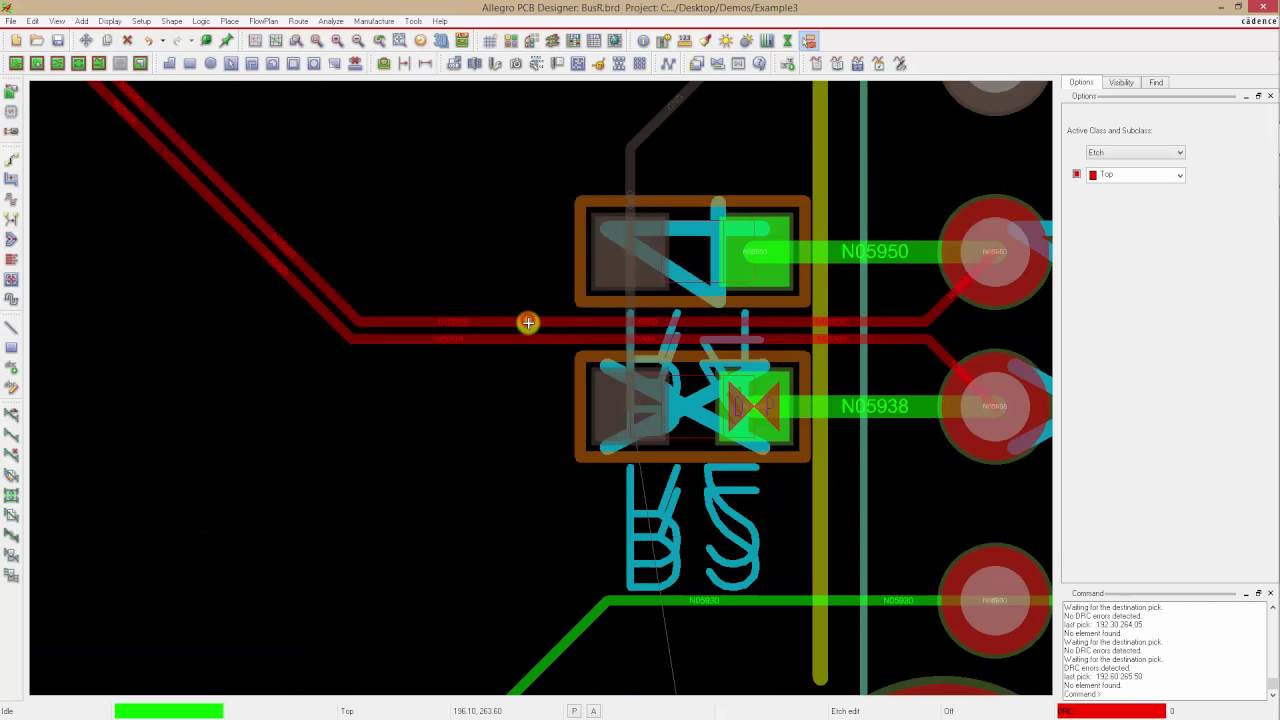Open the Undo history dropdown arrow
The height and width of the screenshot is (720, 1280).
tap(162, 41)
